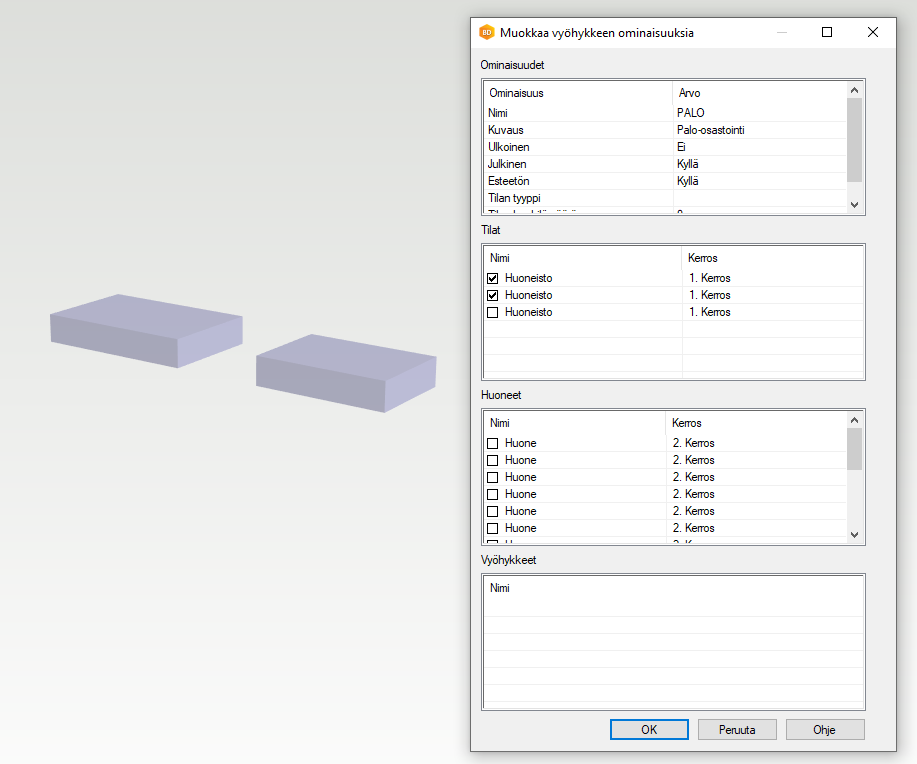Confirm changes with the OK button
This screenshot has height=764, width=917.
[x=649, y=729]
